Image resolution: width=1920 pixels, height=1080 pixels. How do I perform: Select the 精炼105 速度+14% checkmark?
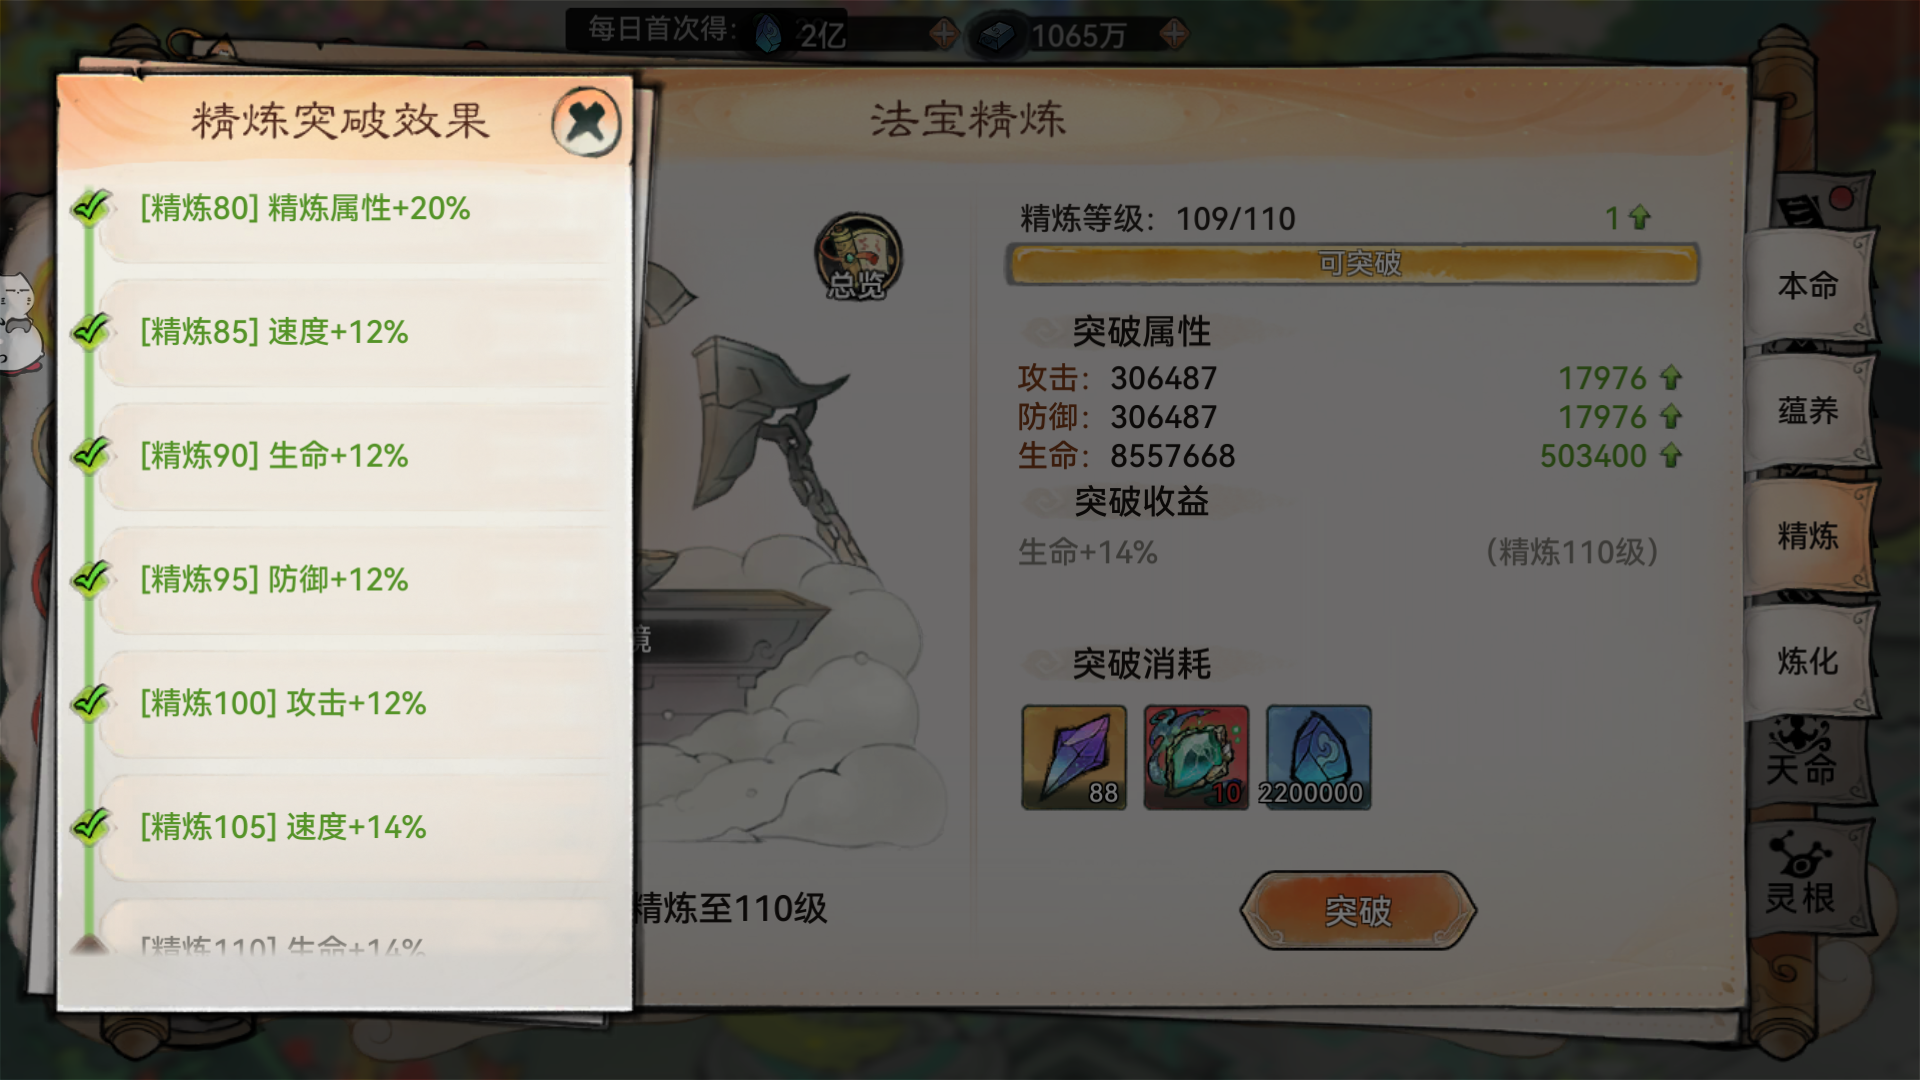[91, 826]
